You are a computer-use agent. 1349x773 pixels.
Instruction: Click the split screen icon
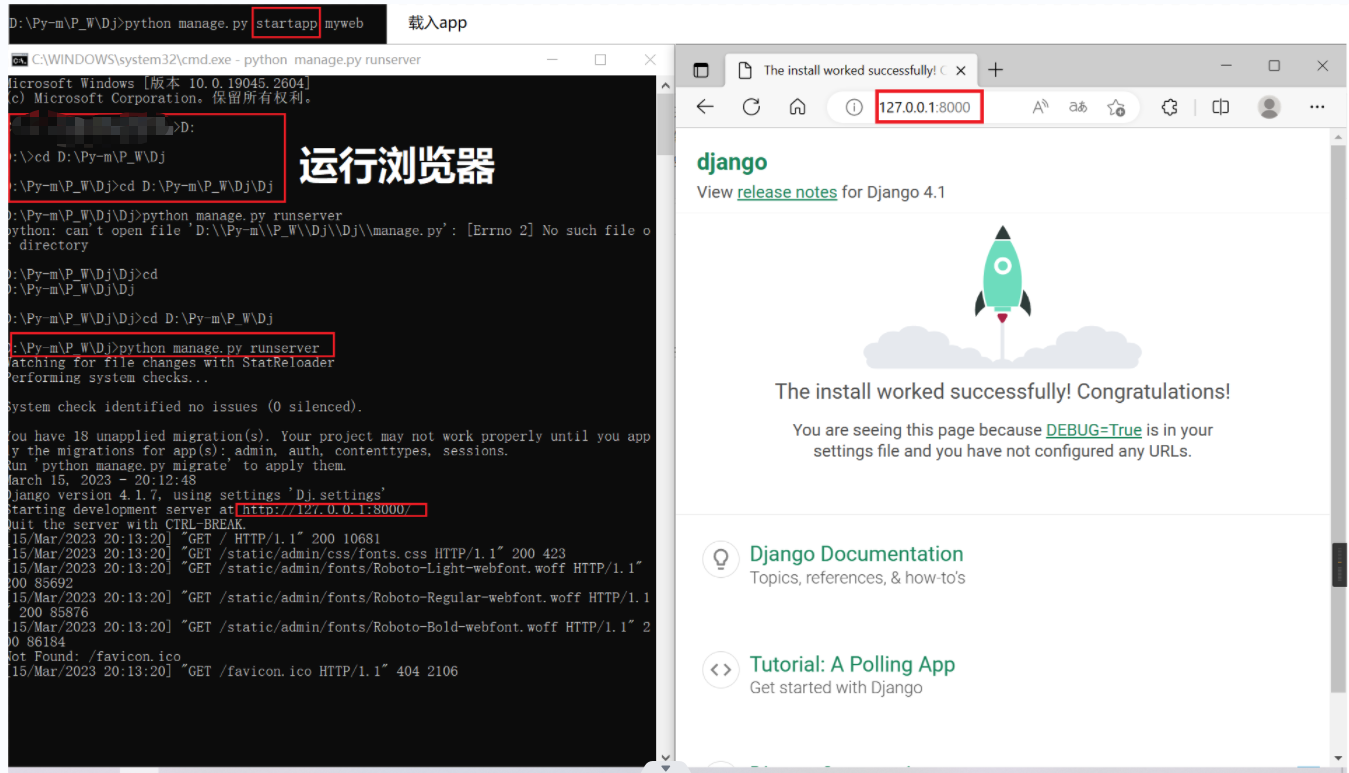point(1220,107)
